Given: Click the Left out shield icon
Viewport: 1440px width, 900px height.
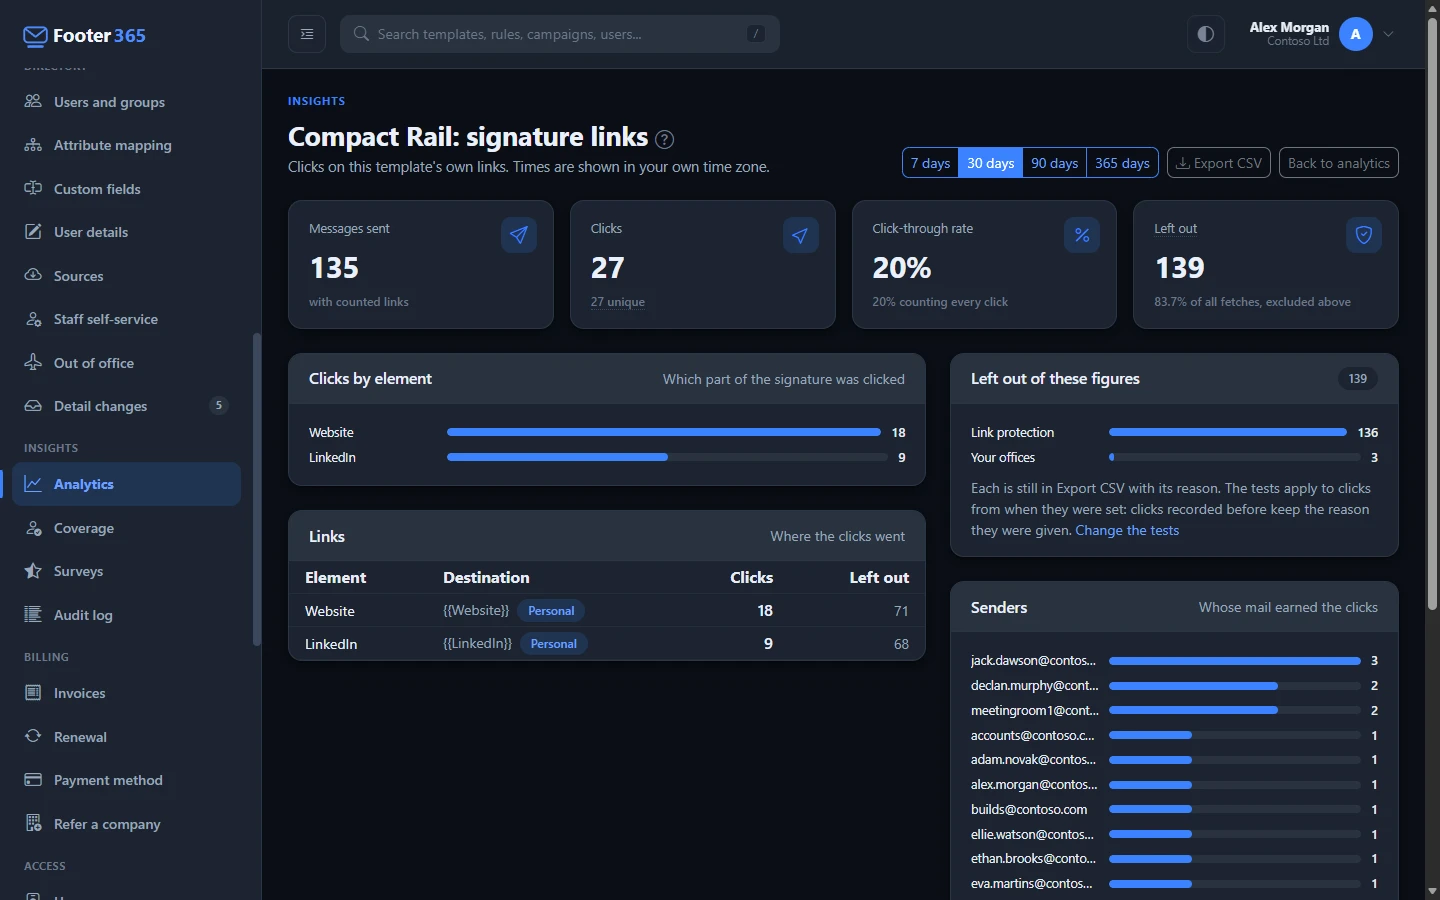Looking at the screenshot, I should pos(1364,235).
